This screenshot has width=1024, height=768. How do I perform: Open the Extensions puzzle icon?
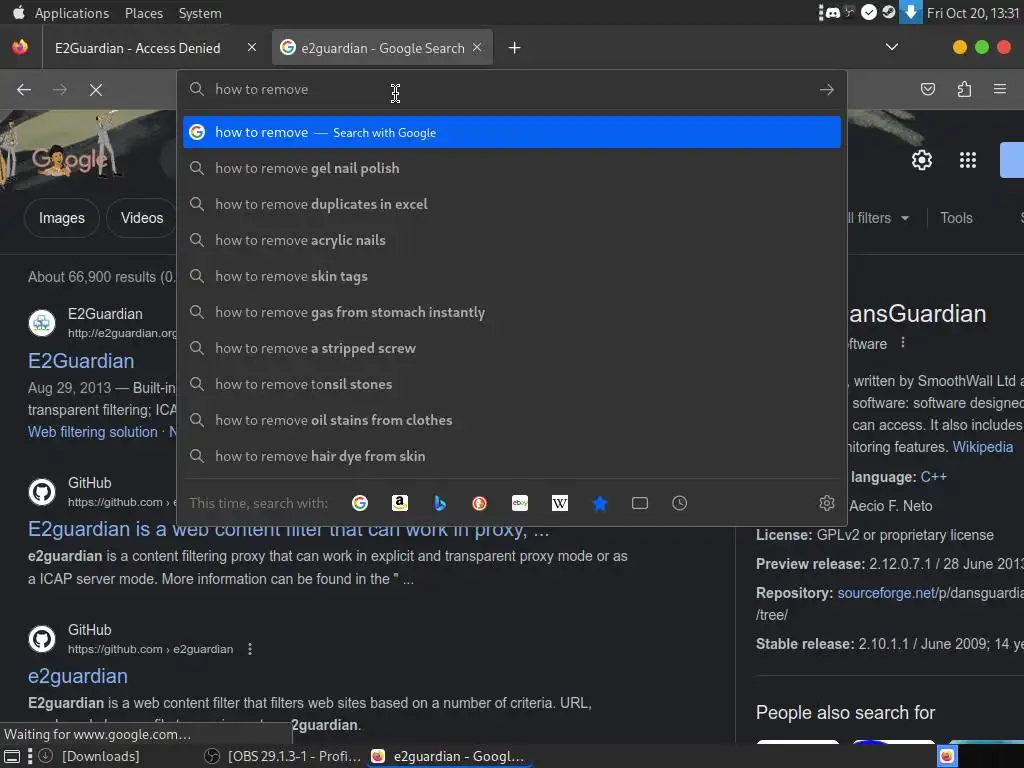tap(964, 89)
